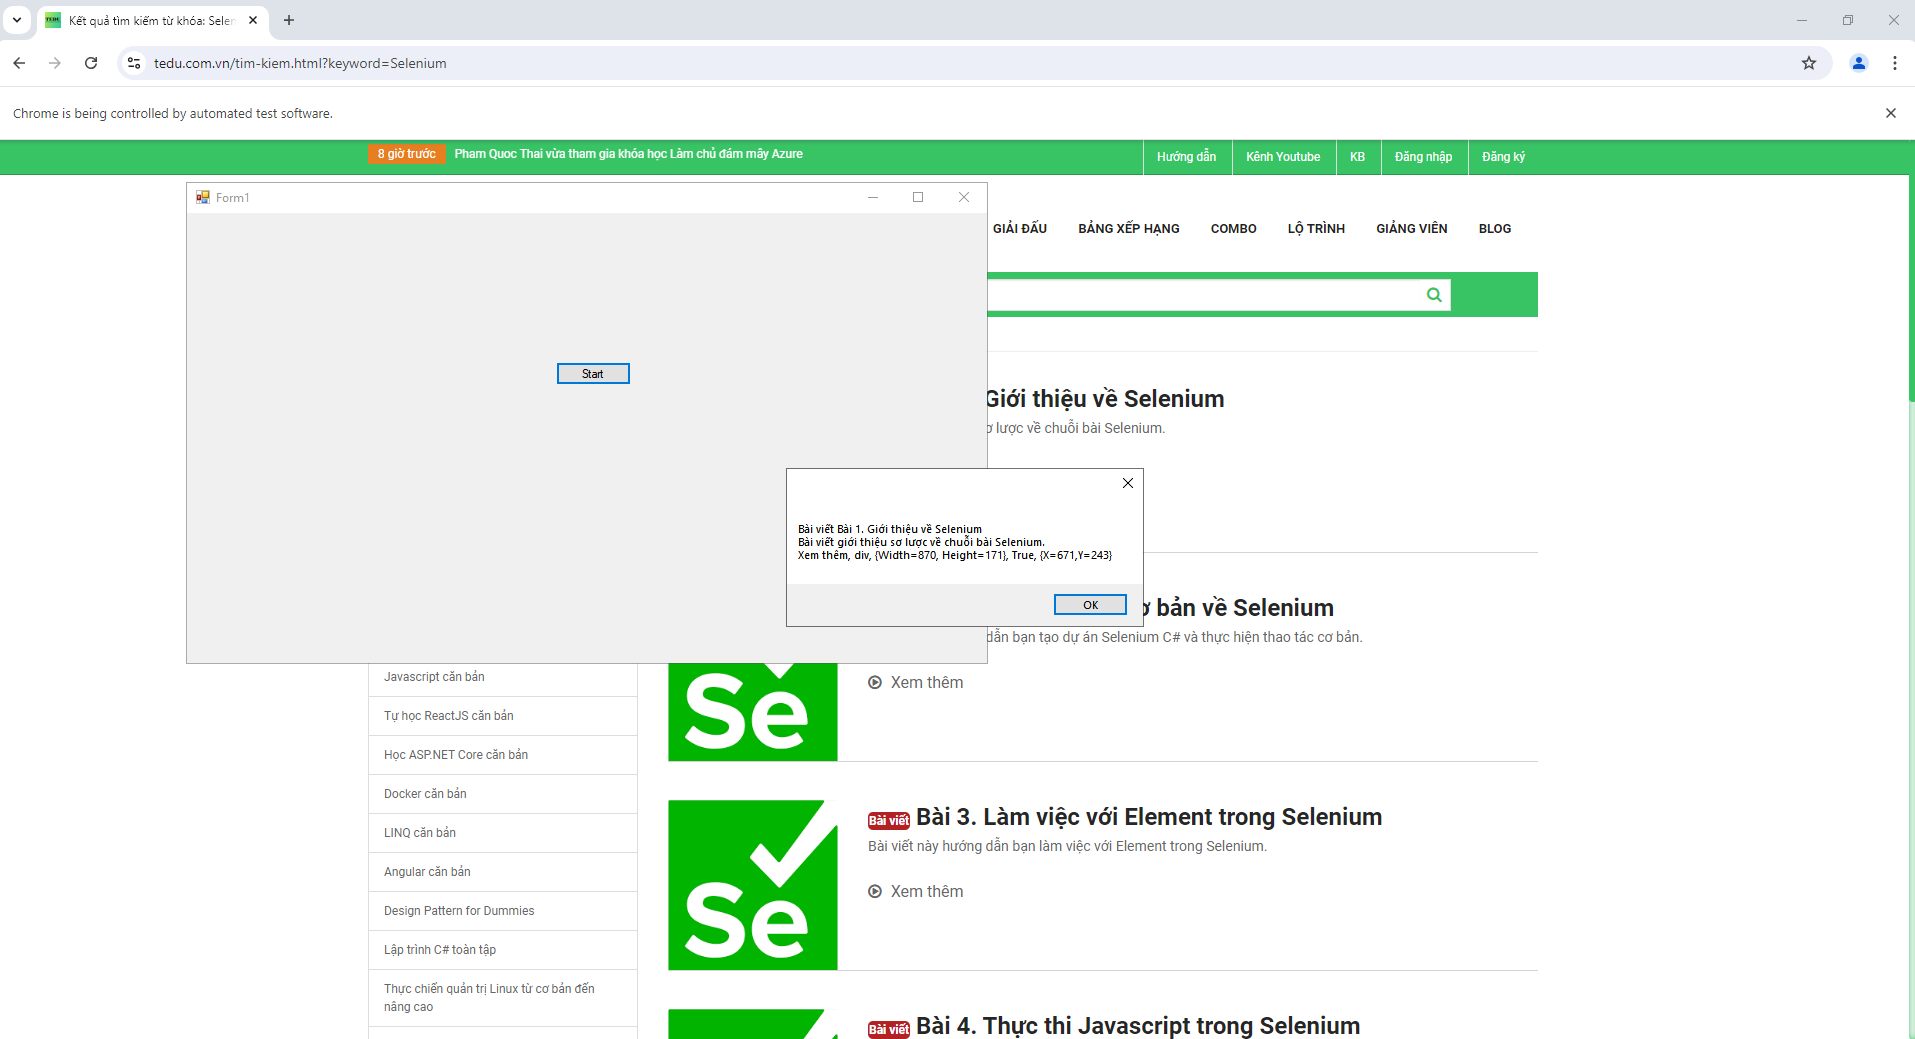Screen dimensions: 1915x1039
Task: Go to BLOG navigation item
Action: click(x=1494, y=229)
